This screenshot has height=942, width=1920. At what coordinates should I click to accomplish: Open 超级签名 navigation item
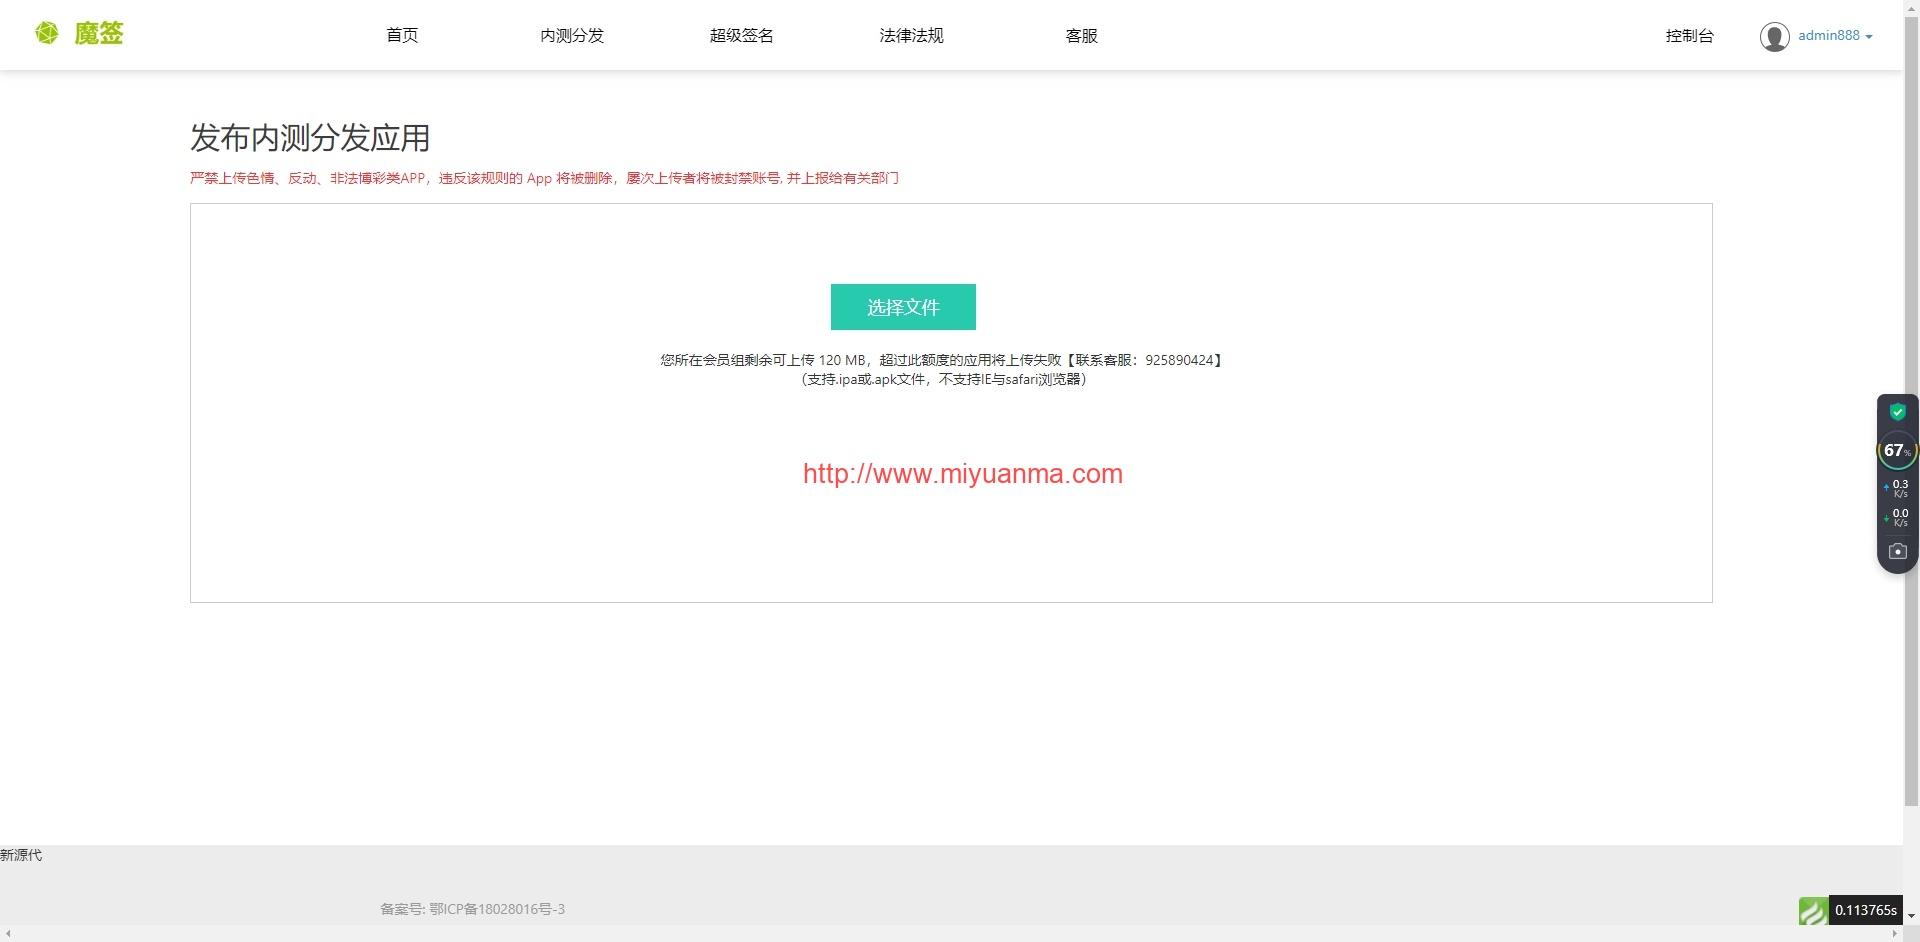[x=741, y=36]
